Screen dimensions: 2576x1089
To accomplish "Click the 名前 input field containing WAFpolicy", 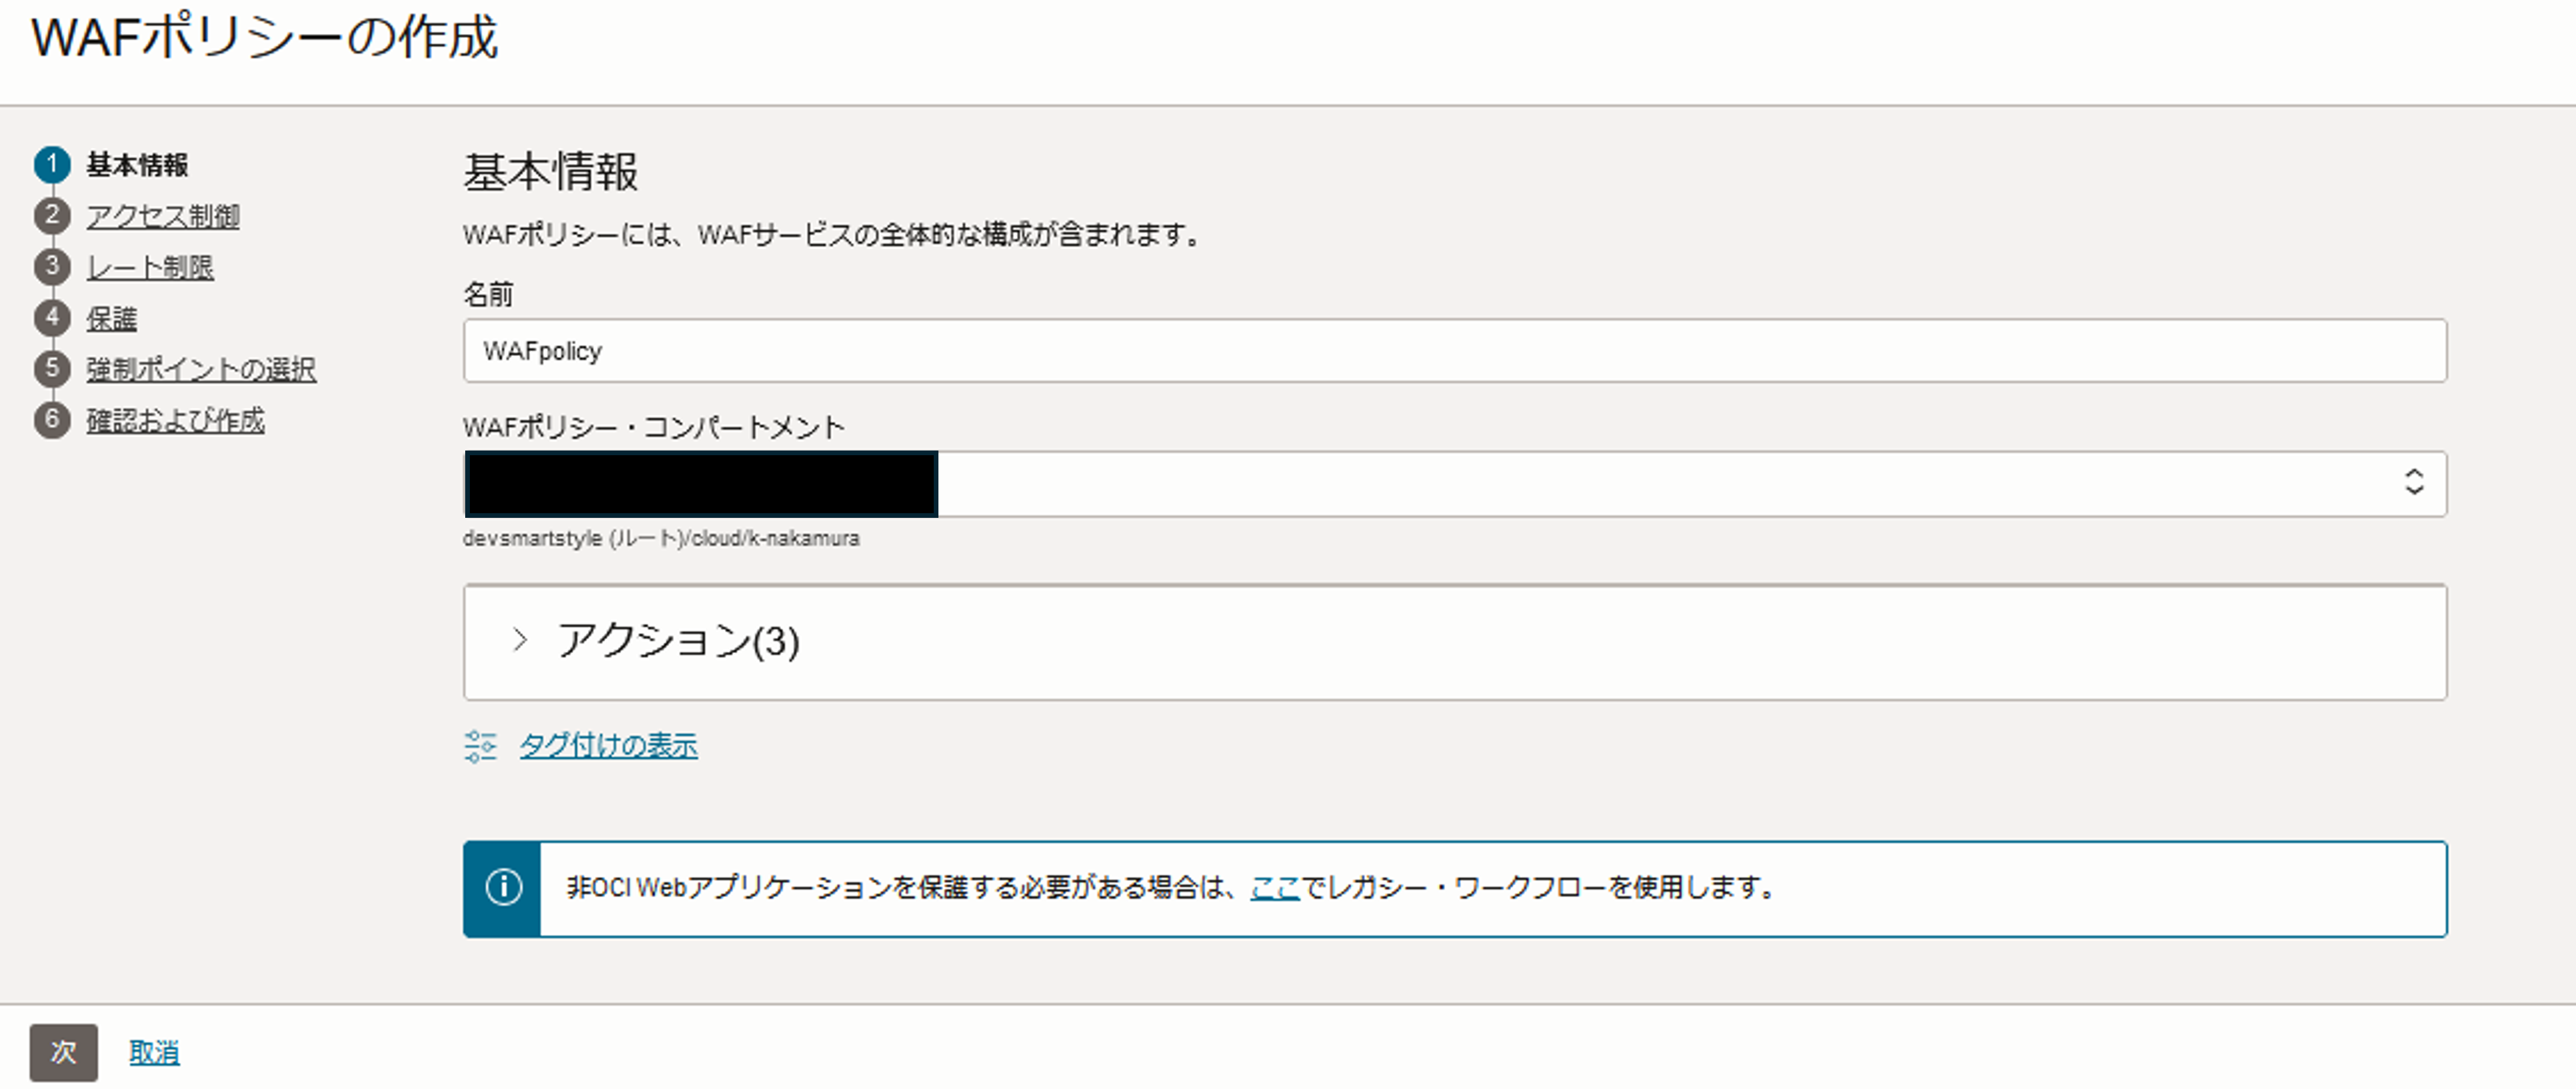I will click(1455, 351).
